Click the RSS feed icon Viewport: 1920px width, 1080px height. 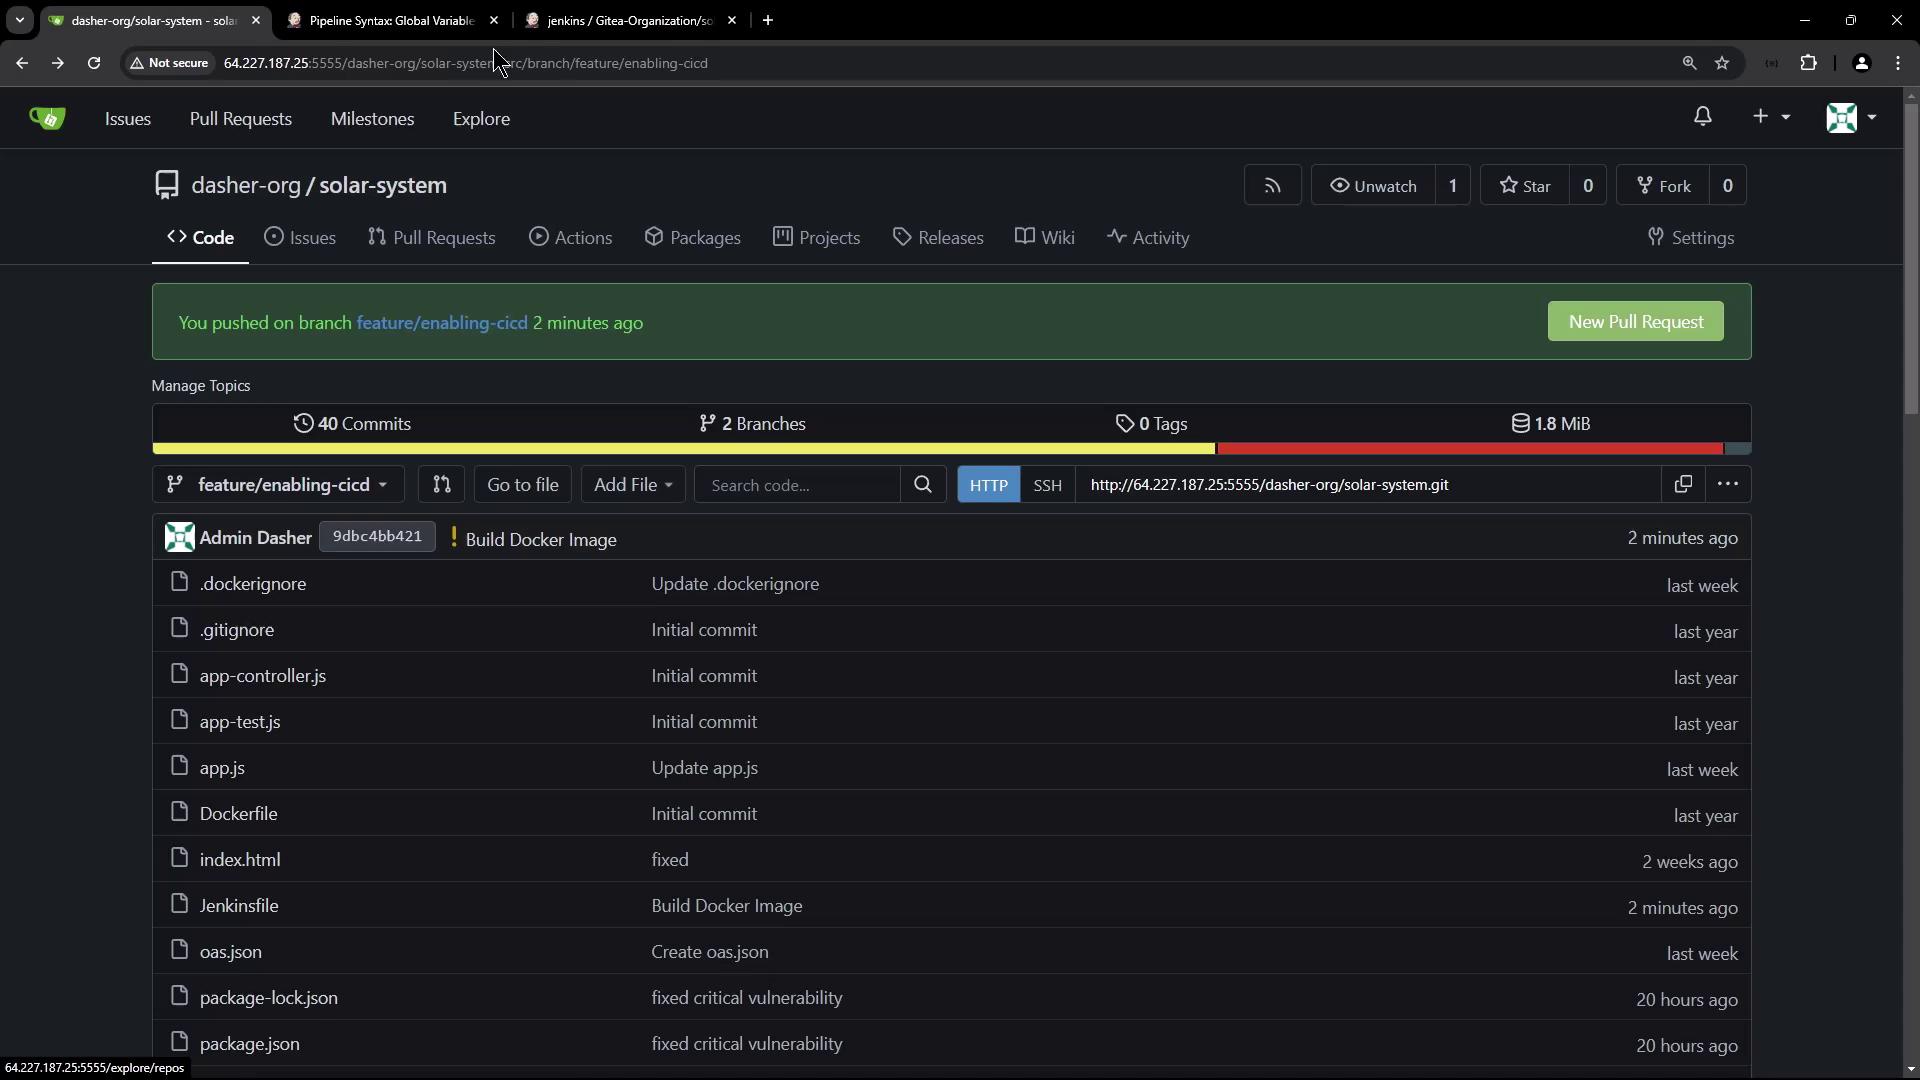1272,186
